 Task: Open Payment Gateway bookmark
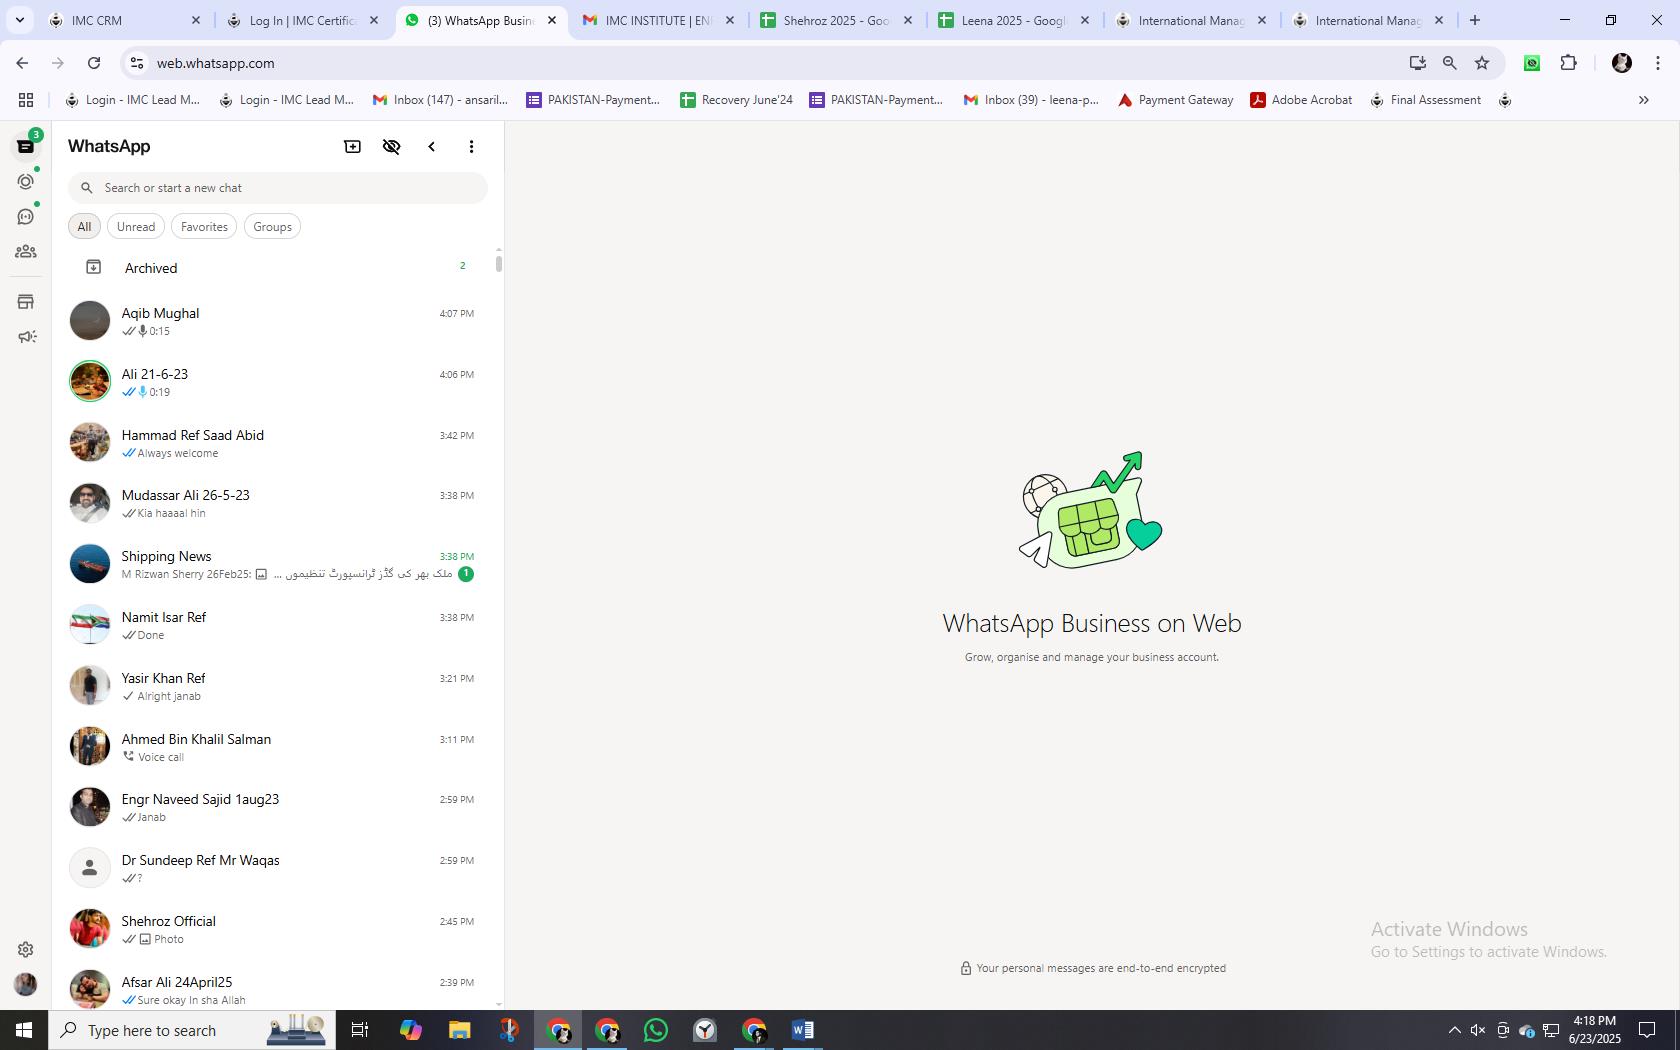1175,100
